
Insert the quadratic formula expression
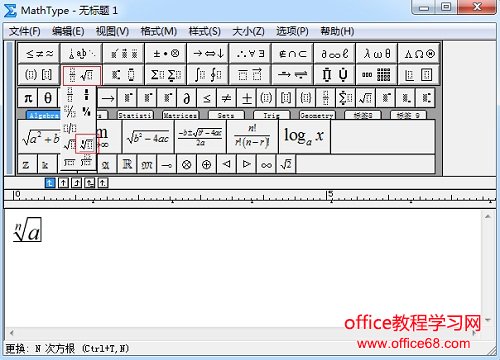tap(200, 137)
